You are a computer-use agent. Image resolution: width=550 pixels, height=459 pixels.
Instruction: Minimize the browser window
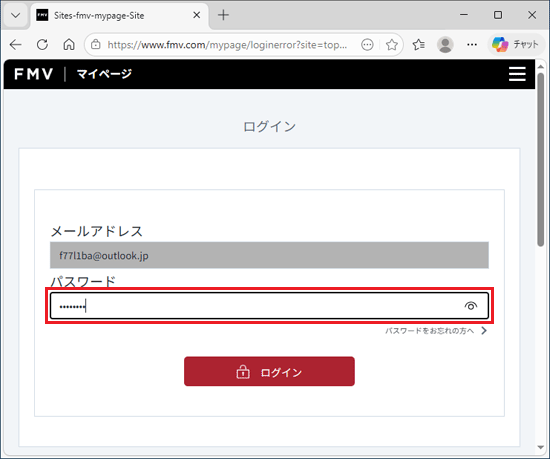click(464, 15)
